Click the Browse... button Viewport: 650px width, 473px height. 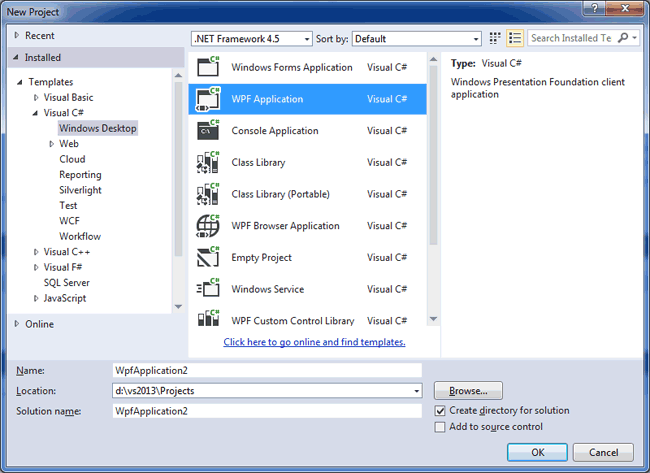click(x=468, y=391)
